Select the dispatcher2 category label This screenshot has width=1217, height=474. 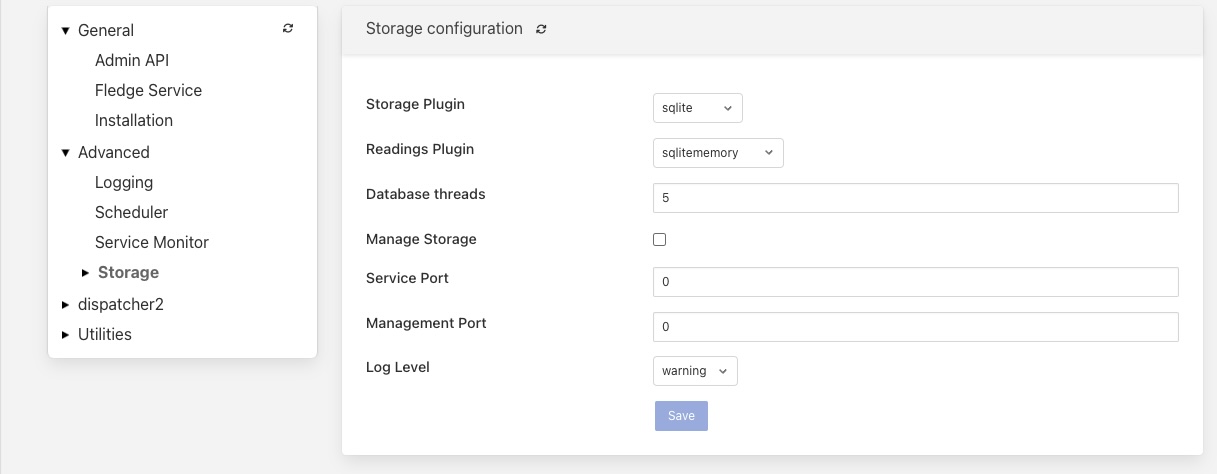(121, 304)
